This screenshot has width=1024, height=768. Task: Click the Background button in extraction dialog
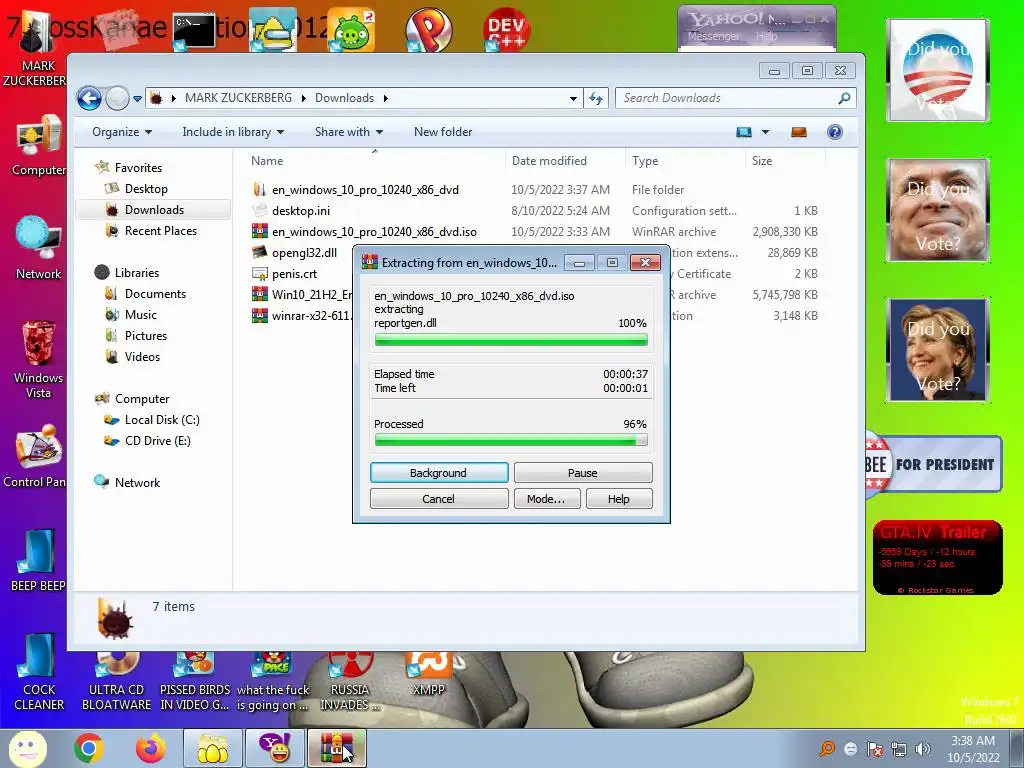(x=439, y=472)
